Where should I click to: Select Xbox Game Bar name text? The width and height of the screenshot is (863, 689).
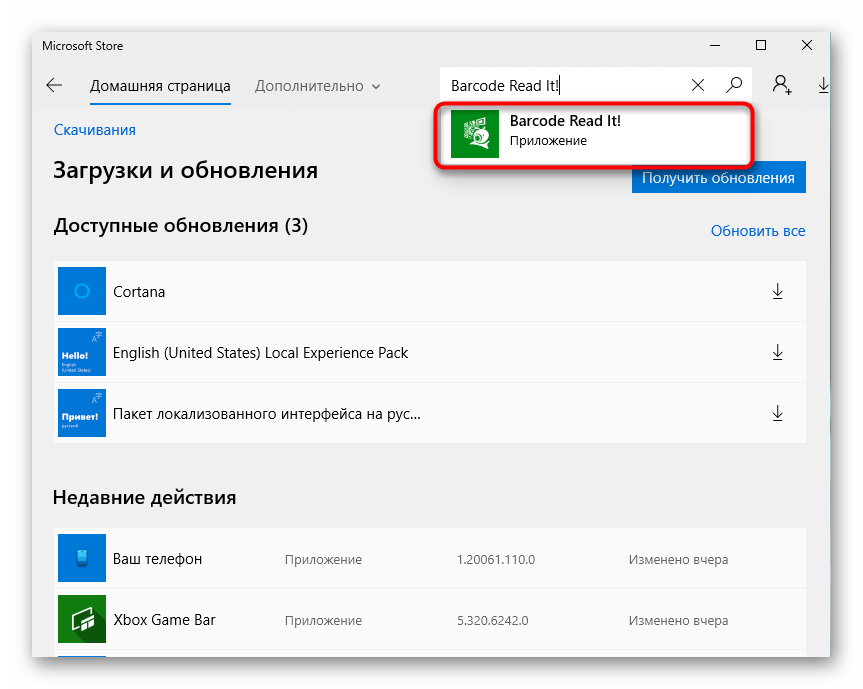(165, 620)
